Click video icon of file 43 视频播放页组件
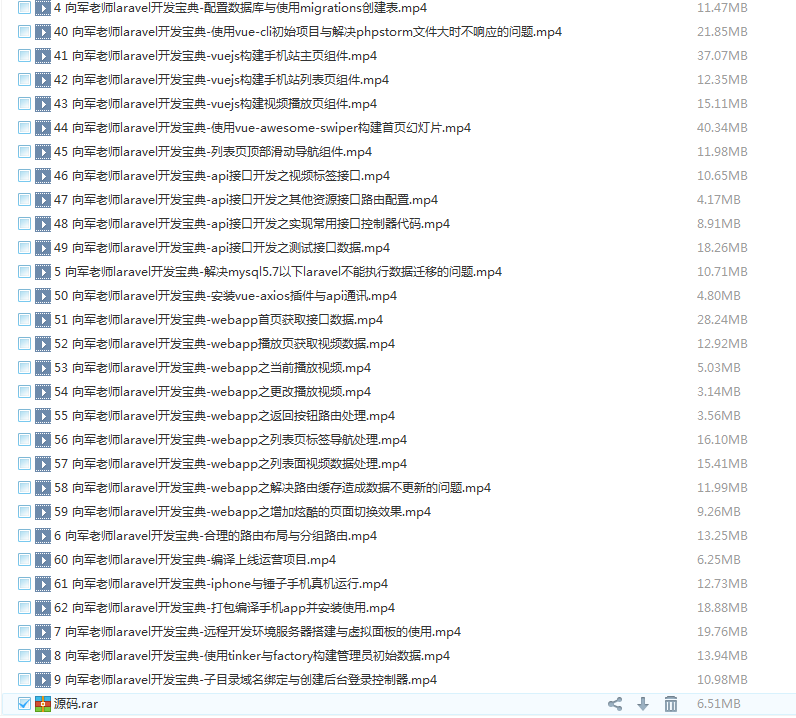This screenshot has width=796, height=718. (43, 104)
